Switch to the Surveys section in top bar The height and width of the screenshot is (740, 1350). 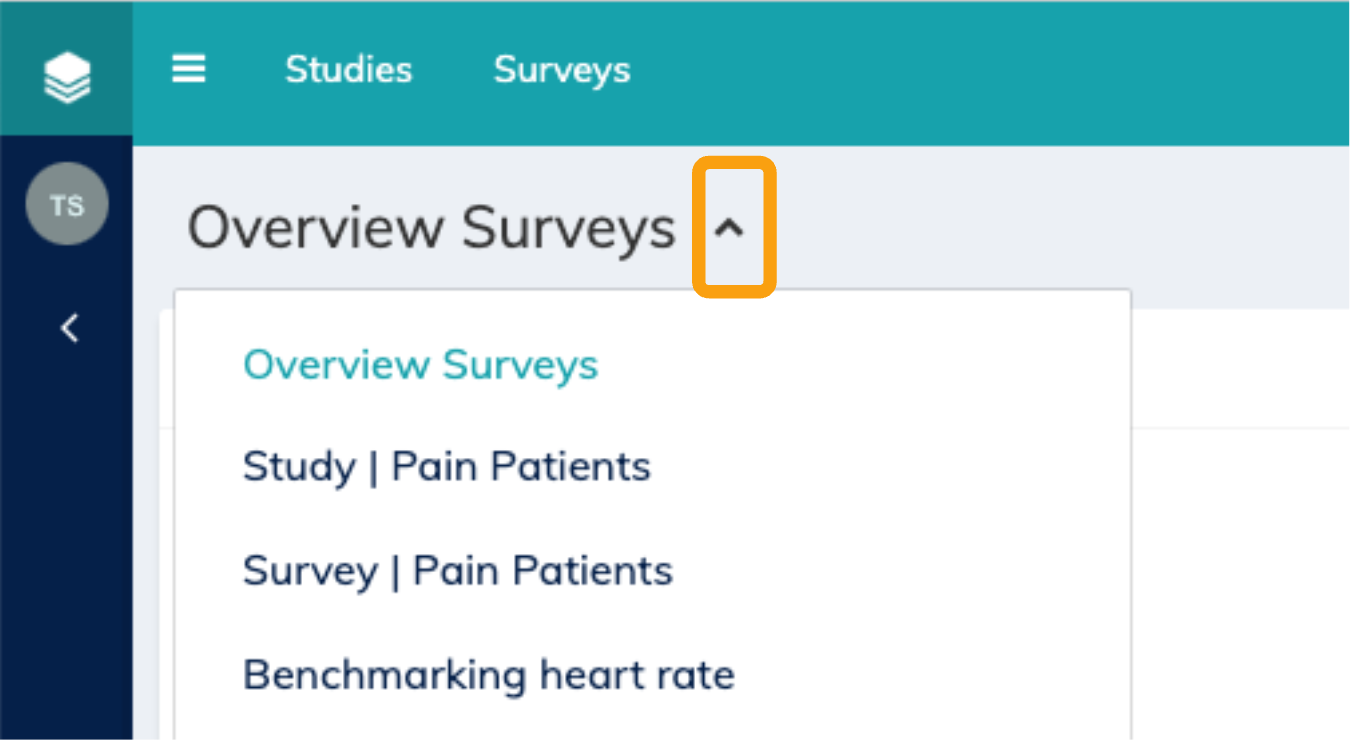click(x=562, y=70)
